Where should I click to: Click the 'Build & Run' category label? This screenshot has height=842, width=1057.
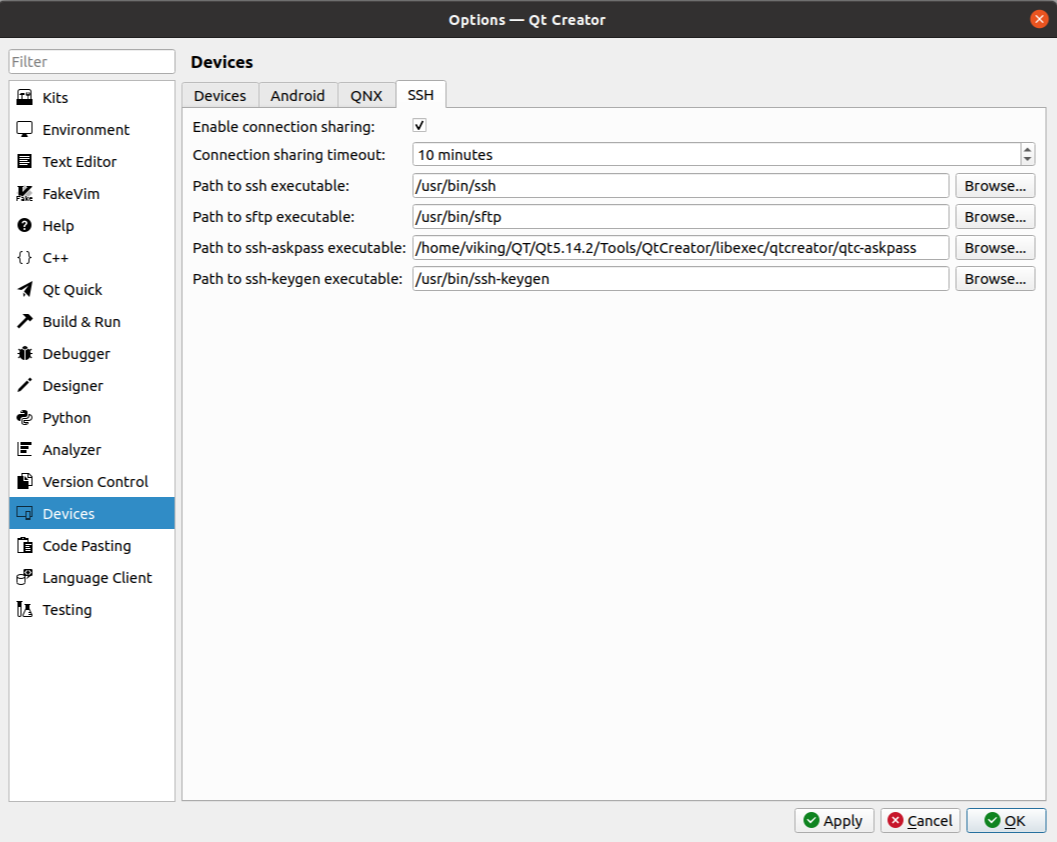click(82, 322)
